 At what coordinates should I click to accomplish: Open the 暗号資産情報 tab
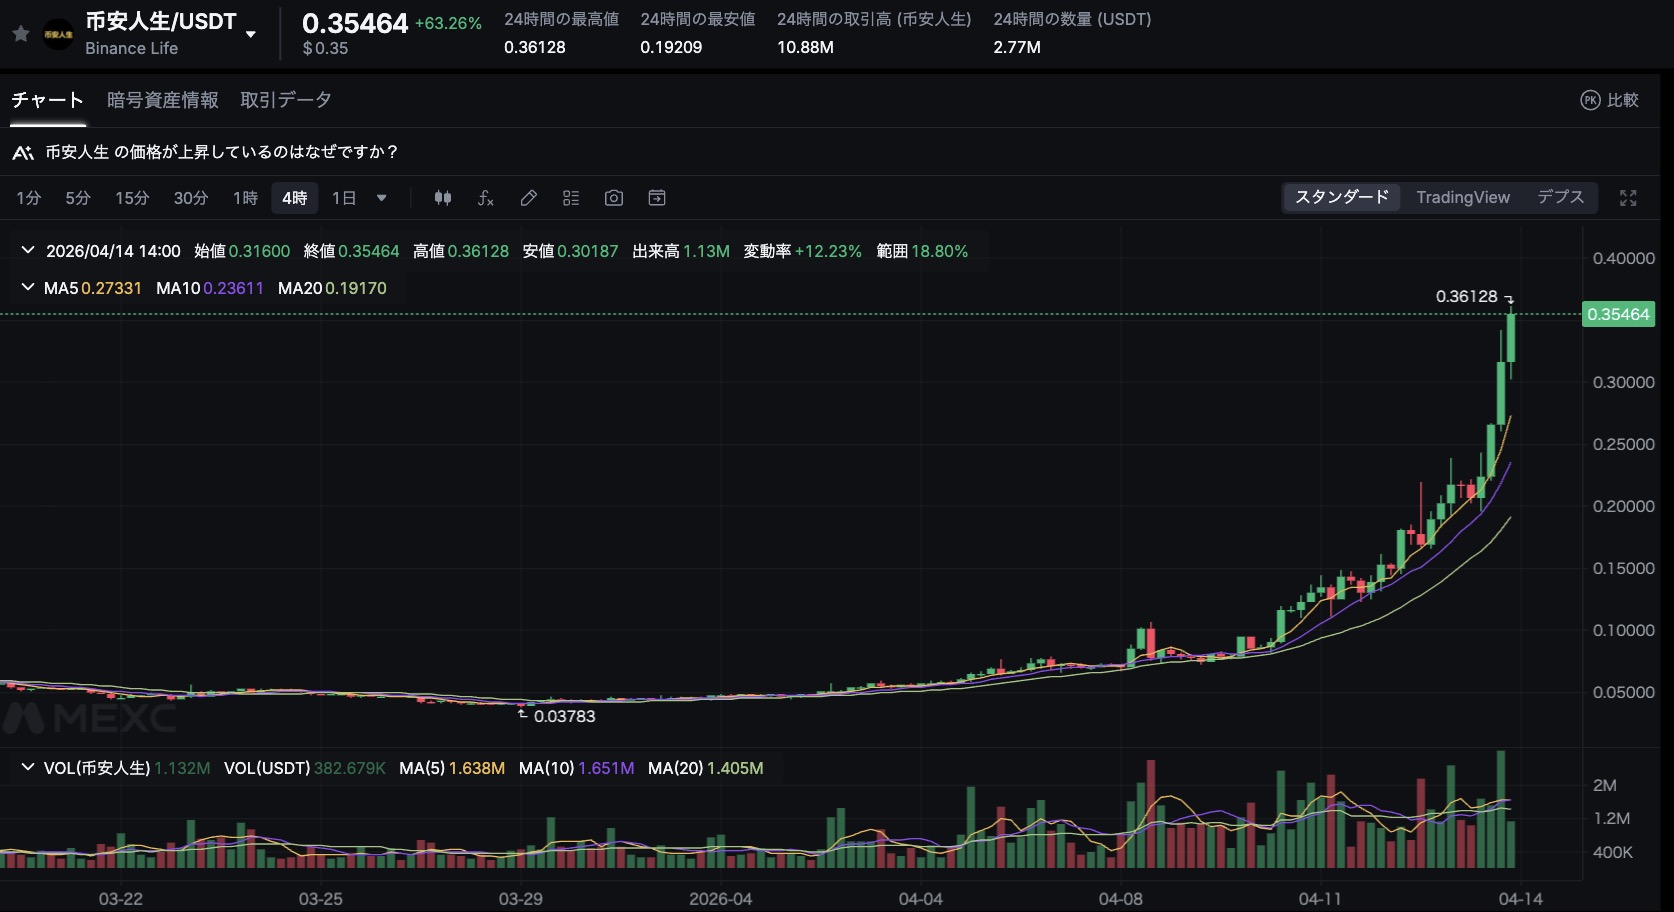(x=162, y=100)
